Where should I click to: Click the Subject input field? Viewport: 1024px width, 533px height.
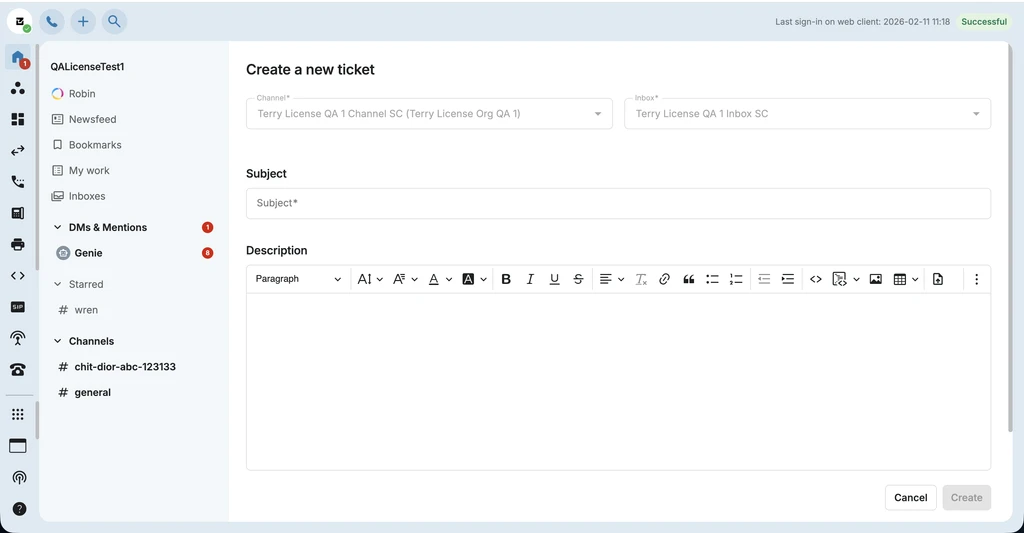618,203
